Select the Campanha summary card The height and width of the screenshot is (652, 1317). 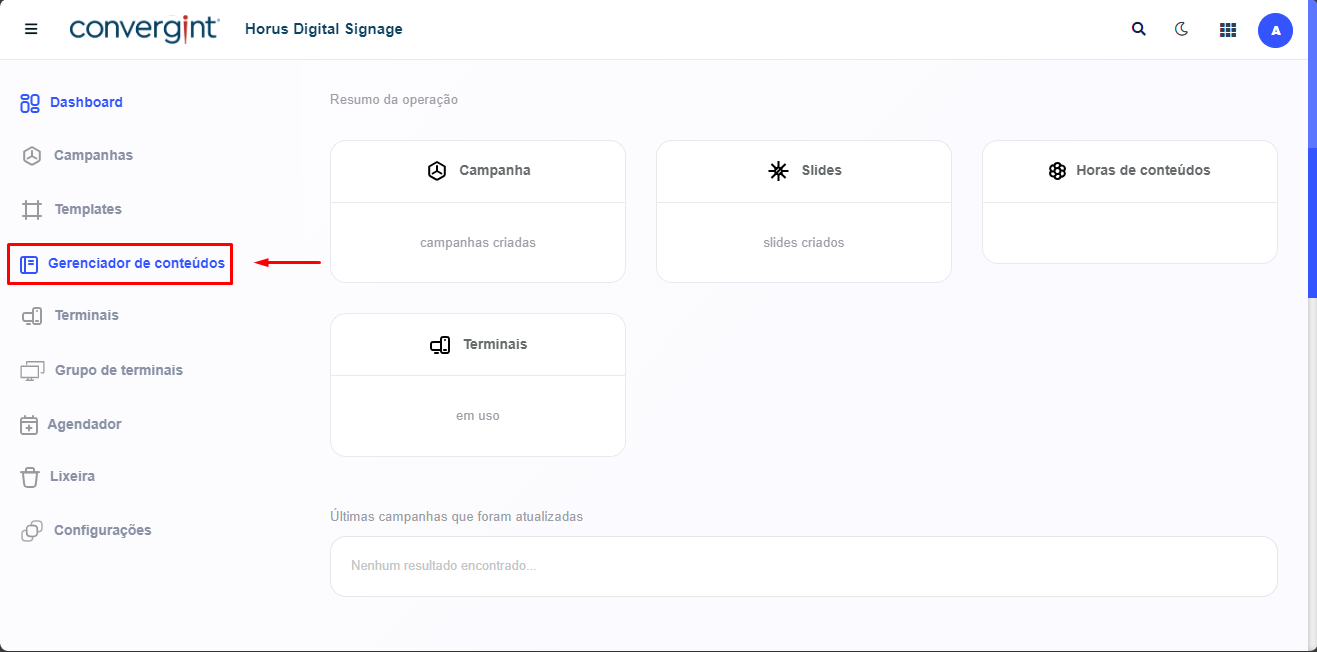478,211
